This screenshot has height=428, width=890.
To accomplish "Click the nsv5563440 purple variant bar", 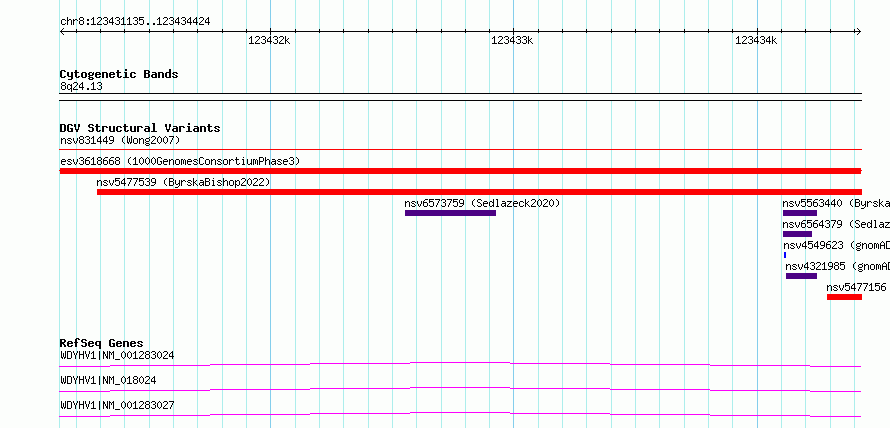I will click(x=800, y=213).
